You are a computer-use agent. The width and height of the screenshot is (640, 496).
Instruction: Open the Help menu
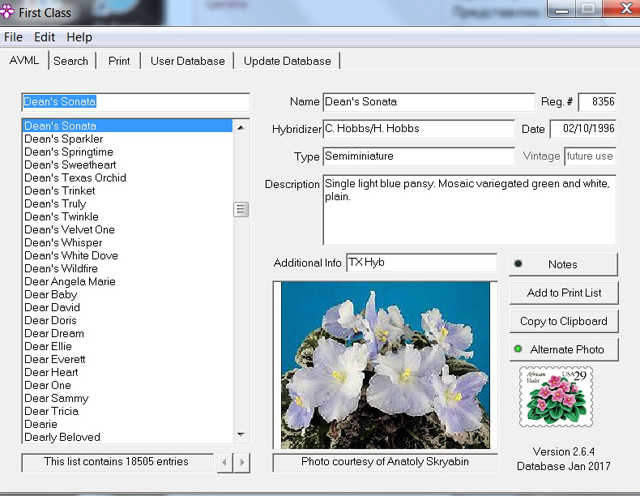click(79, 37)
